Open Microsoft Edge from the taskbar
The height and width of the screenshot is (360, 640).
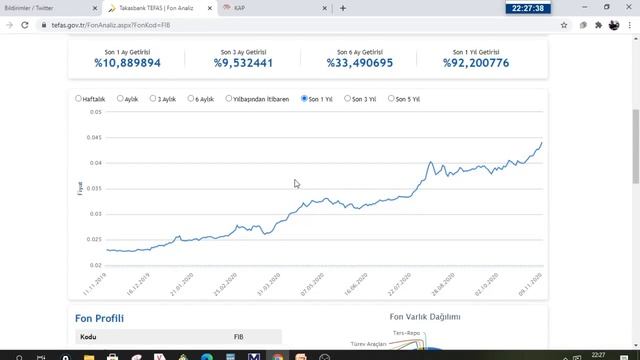[207, 357]
